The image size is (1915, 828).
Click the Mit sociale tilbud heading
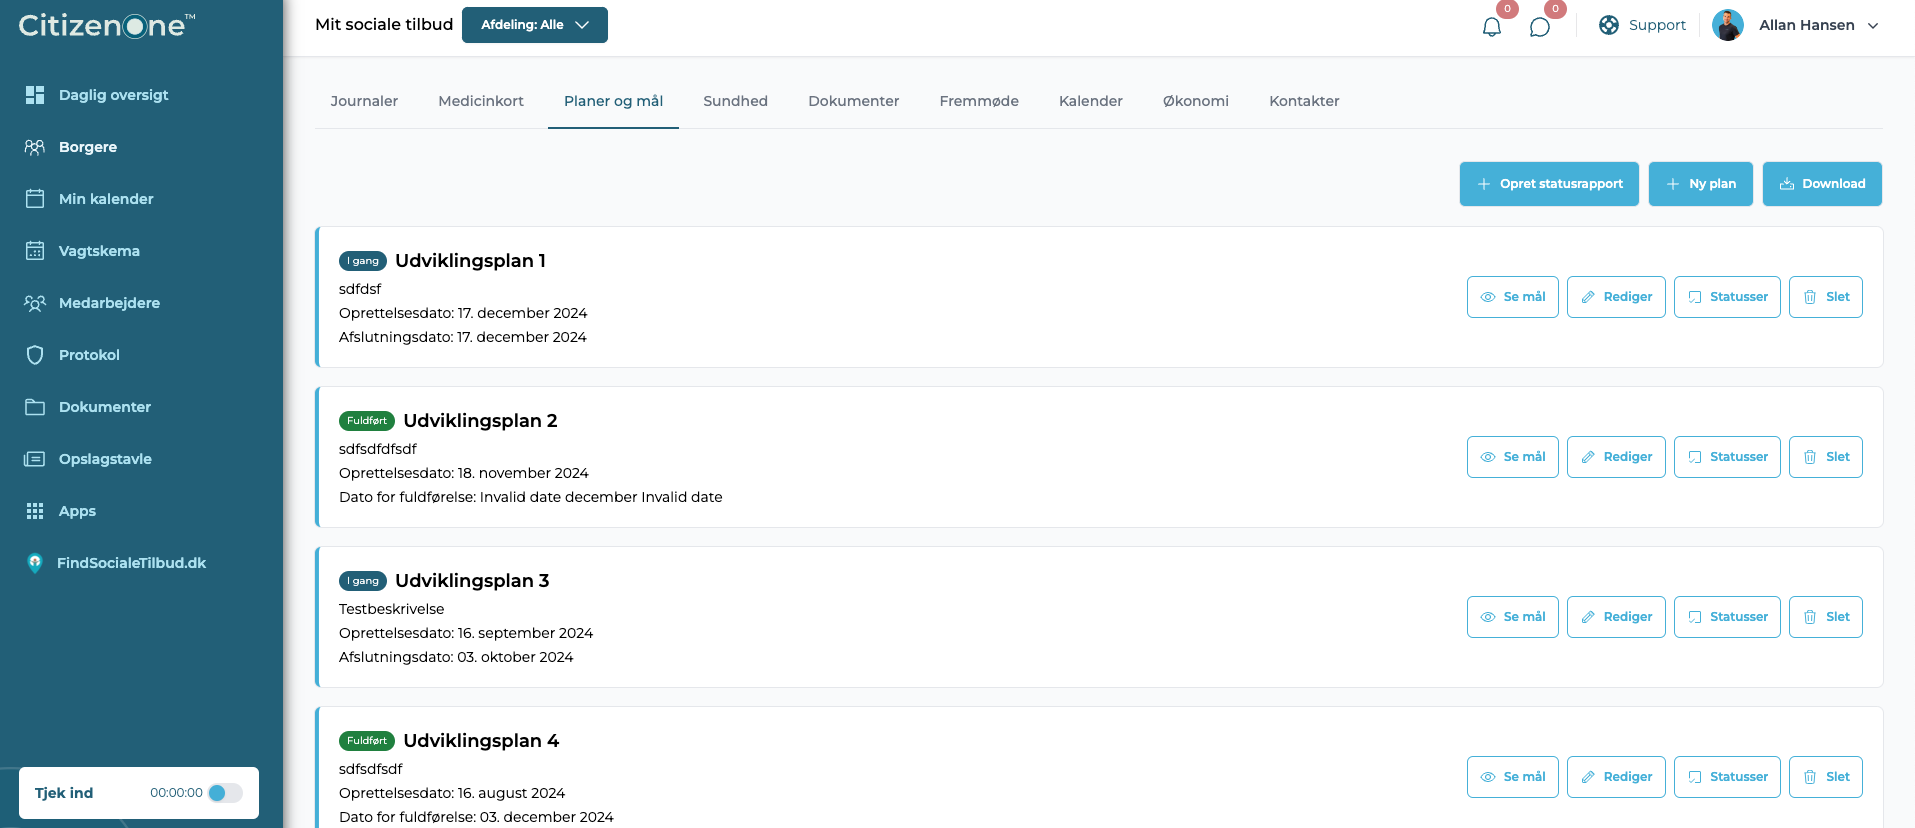click(x=384, y=25)
